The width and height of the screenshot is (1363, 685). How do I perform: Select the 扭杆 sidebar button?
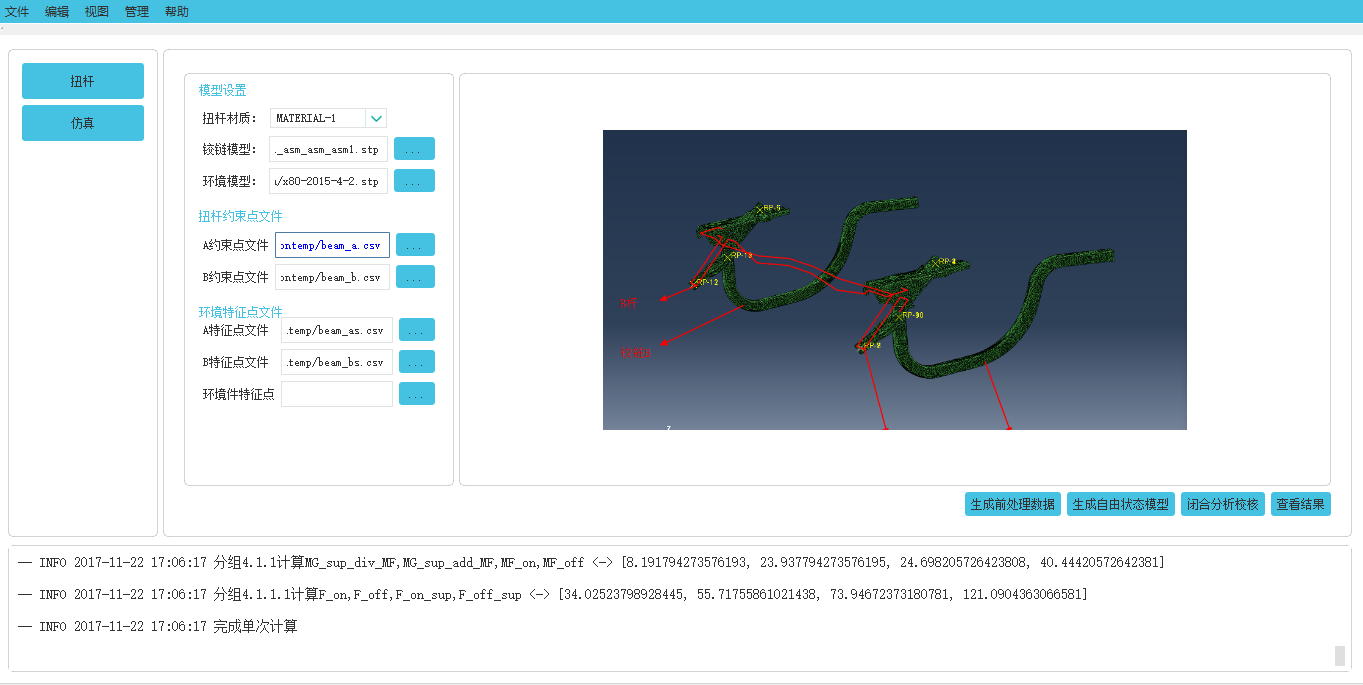tap(83, 81)
